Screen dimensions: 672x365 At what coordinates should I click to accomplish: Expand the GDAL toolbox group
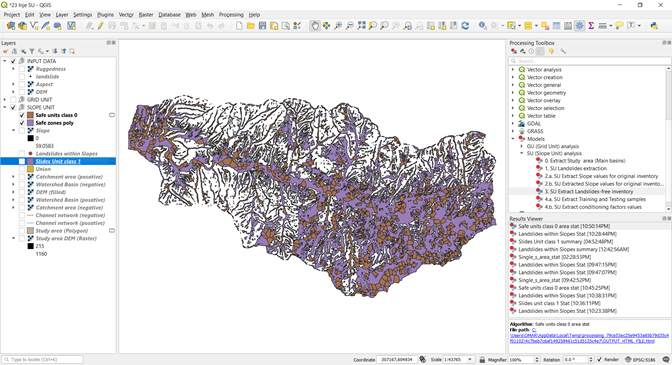[x=513, y=123]
